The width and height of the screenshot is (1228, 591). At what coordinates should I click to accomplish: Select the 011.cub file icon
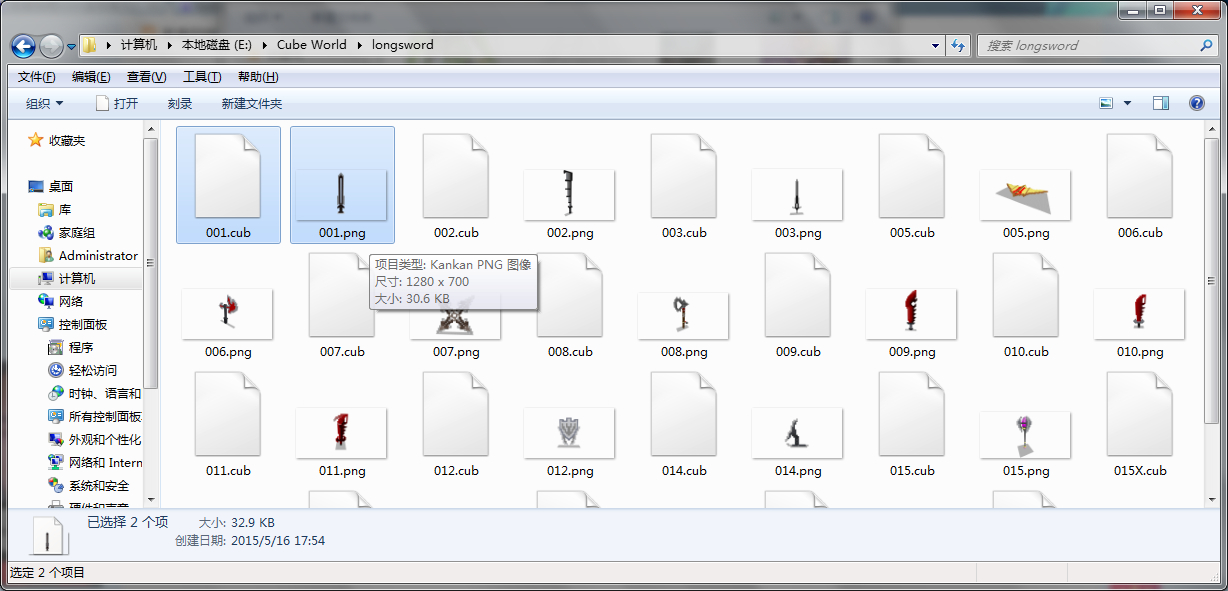click(228, 414)
